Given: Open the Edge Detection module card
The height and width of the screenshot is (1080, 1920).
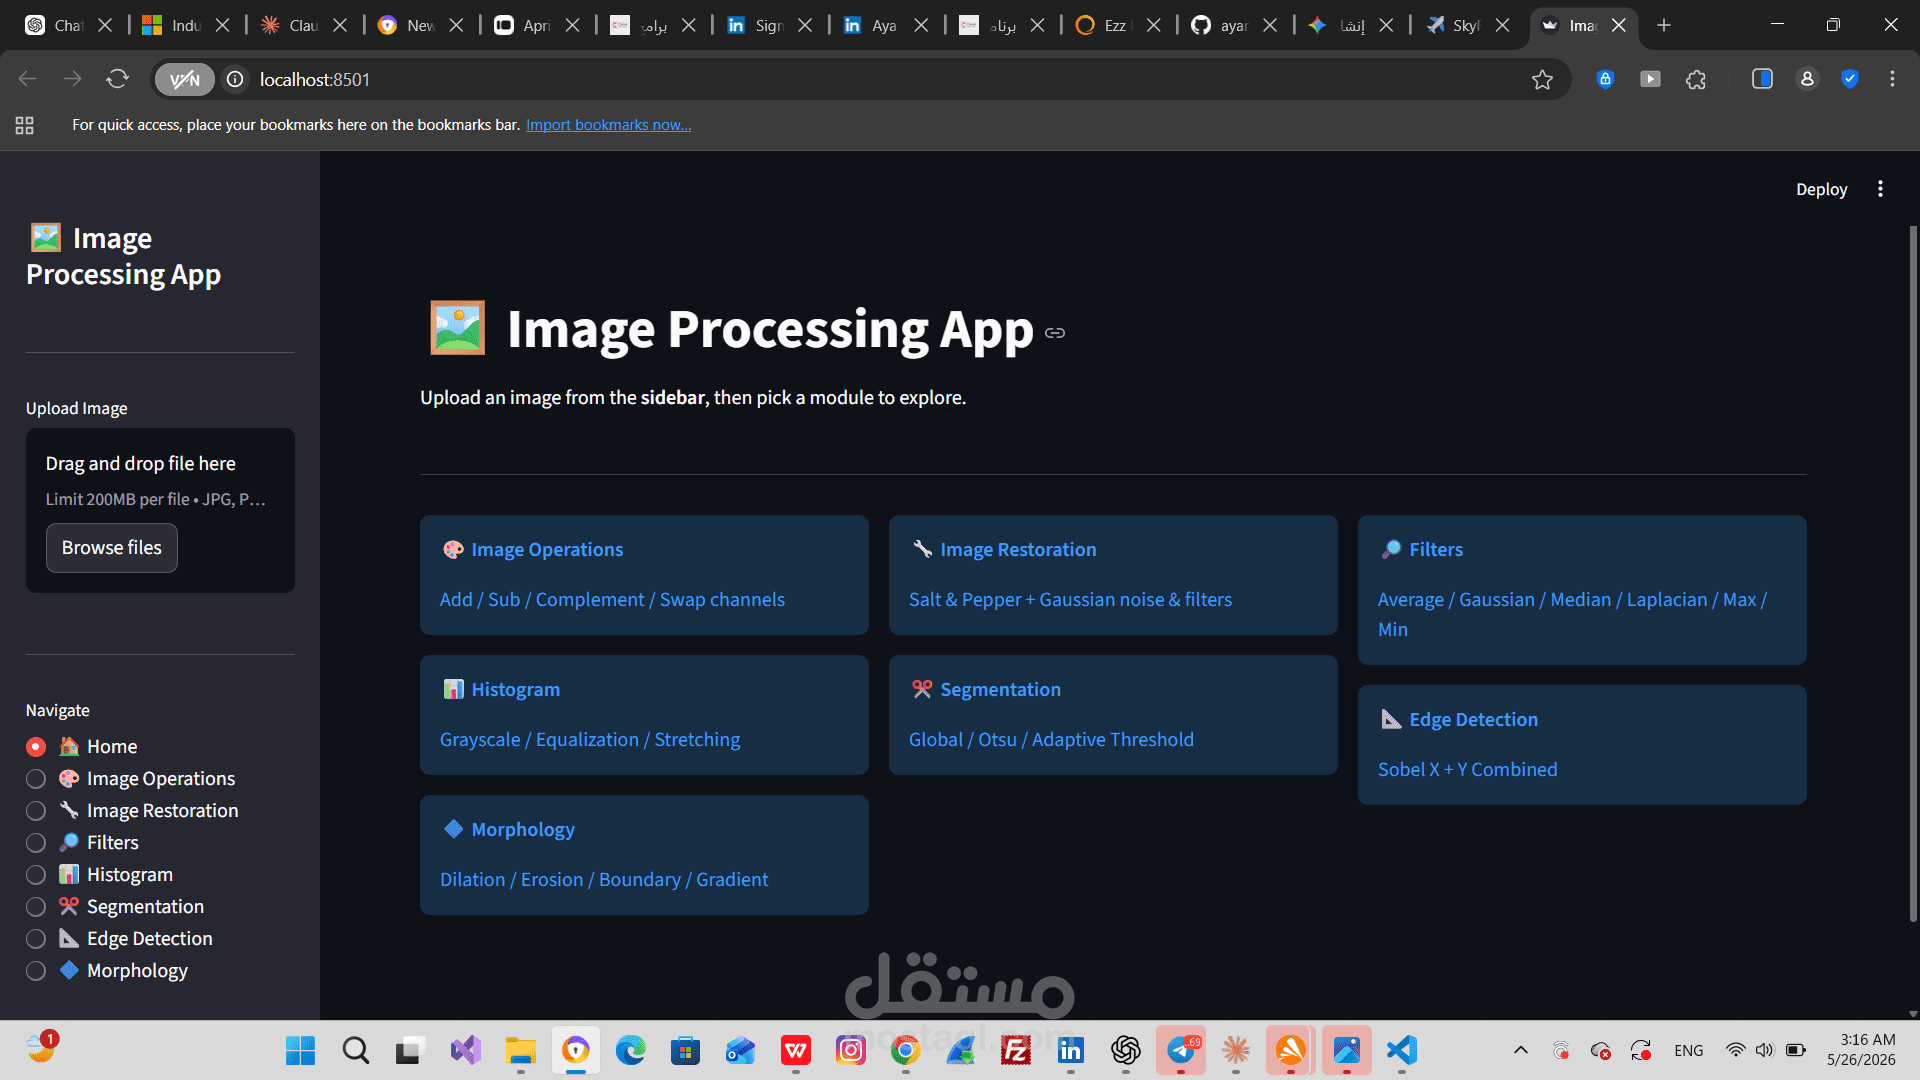Looking at the screenshot, I should (x=1582, y=745).
